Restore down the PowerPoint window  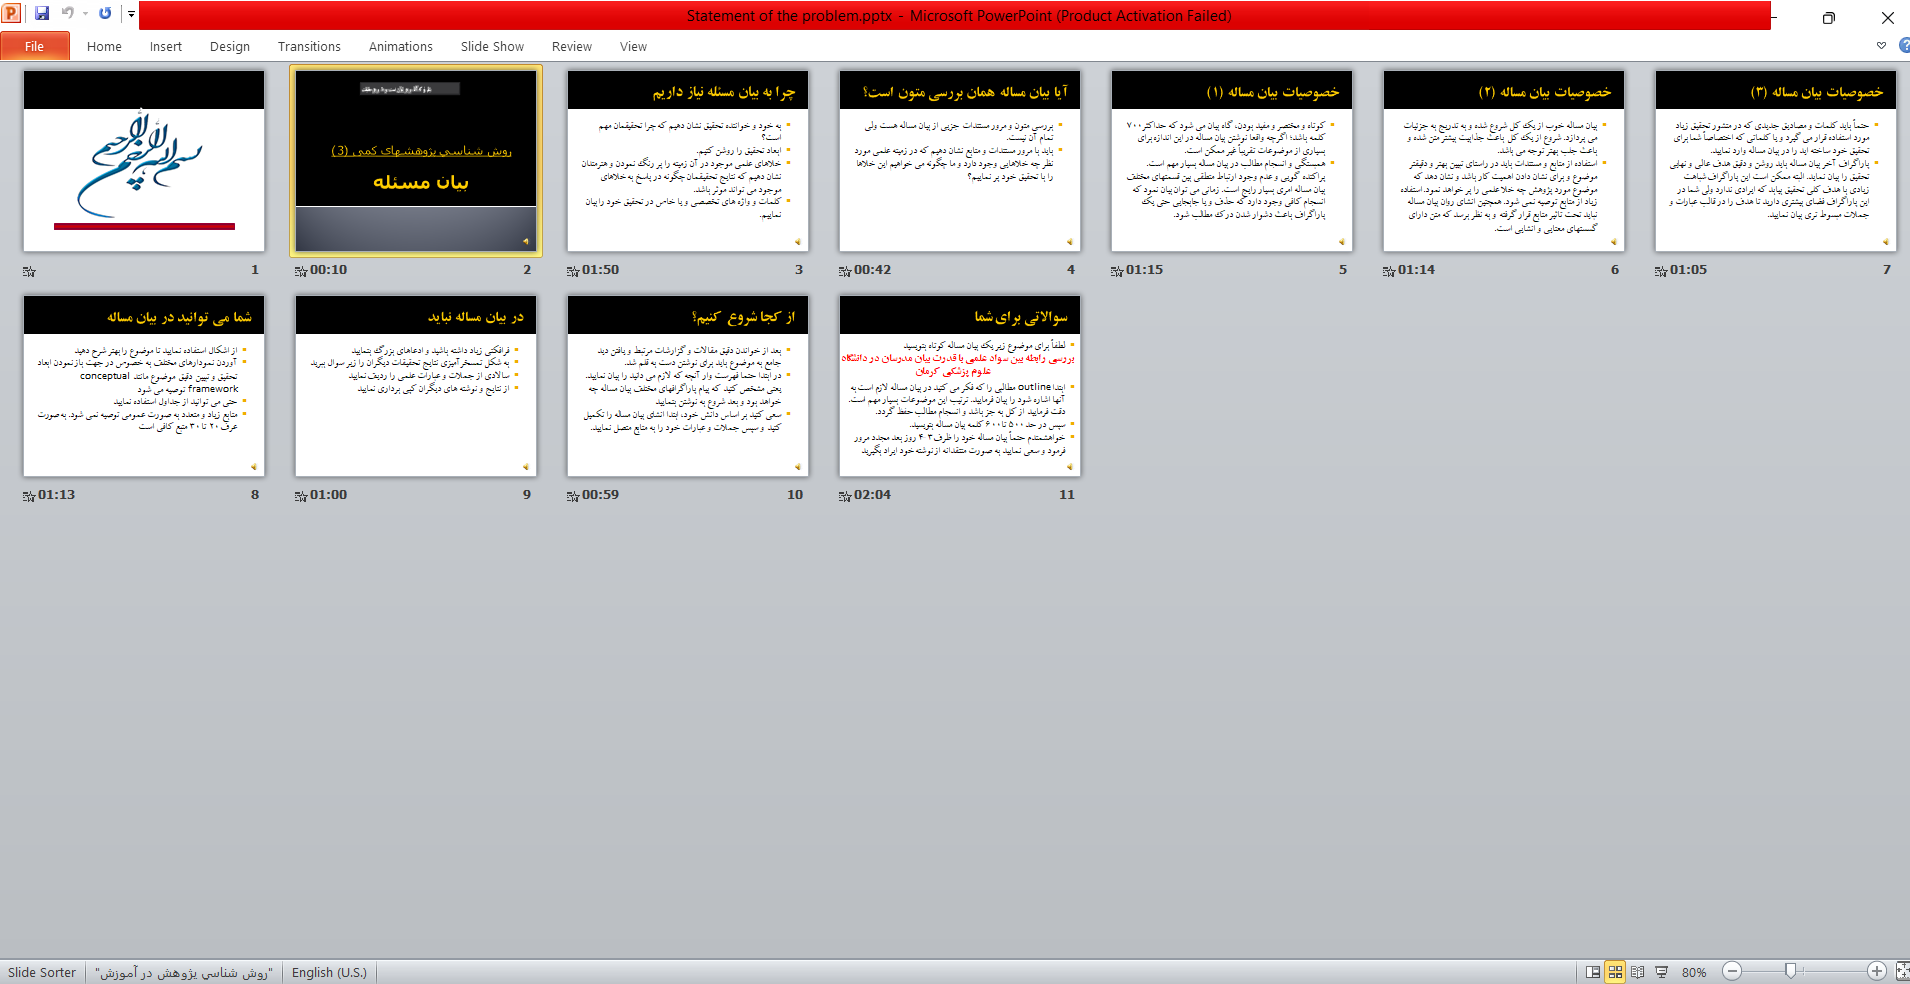[x=1829, y=17]
